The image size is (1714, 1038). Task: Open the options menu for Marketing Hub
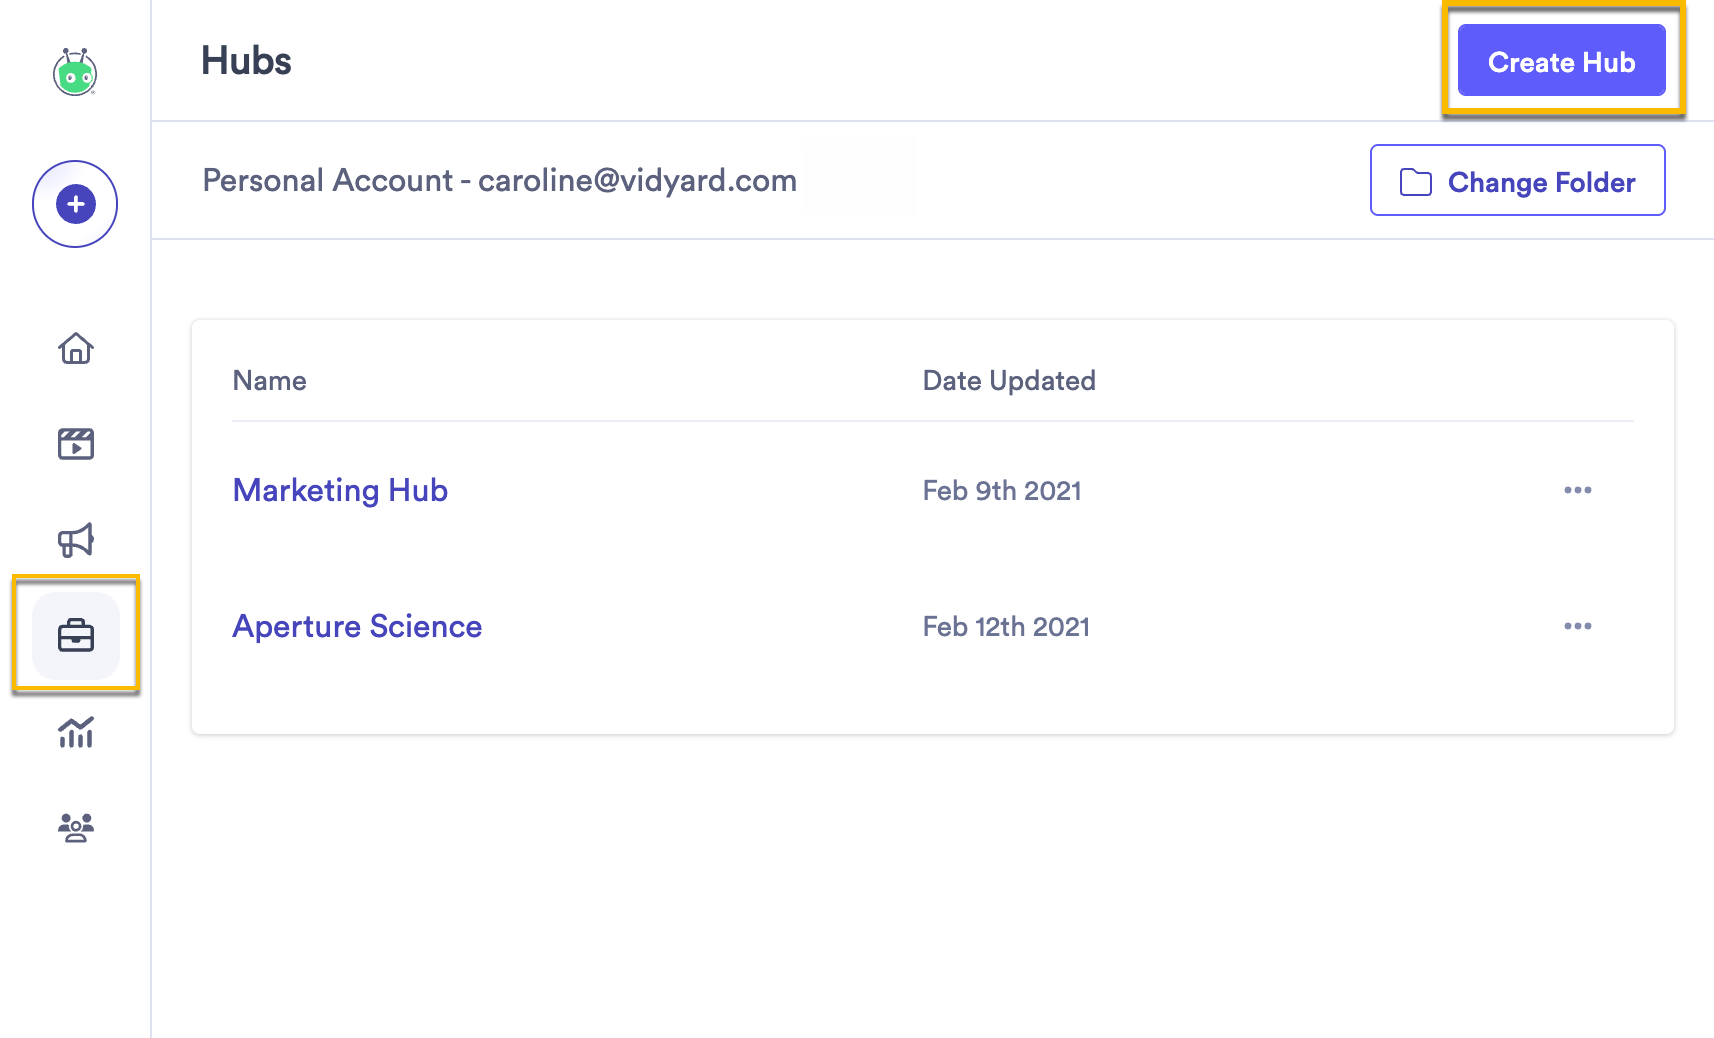(x=1578, y=490)
